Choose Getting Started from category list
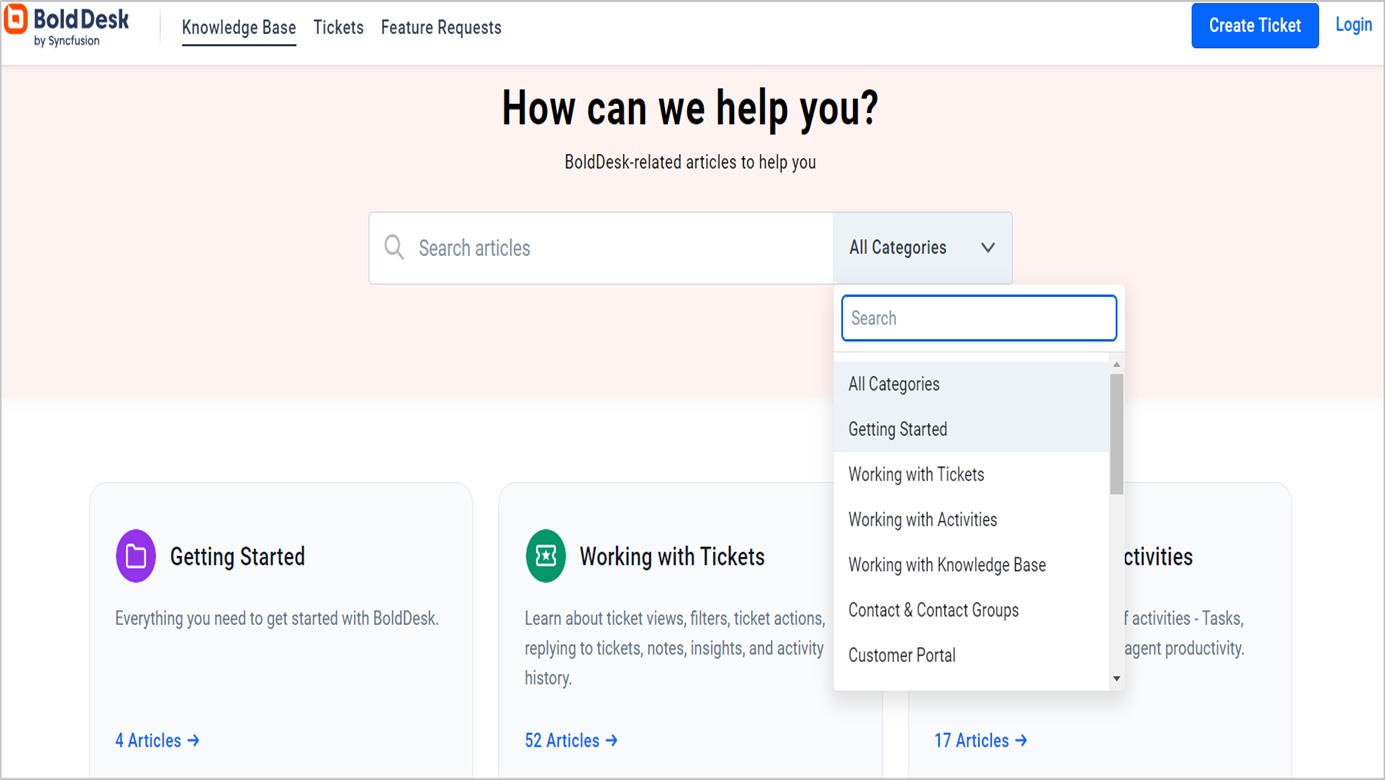This screenshot has width=1385, height=780. click(972, 429)
